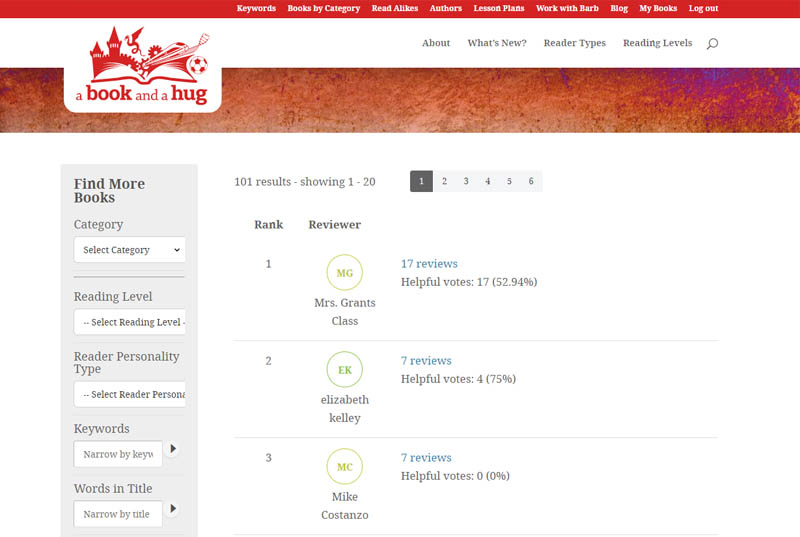The image size is (800, 537).
Task: Open the Select Reader Personality dropdown
Action: [x=129, y=394]
